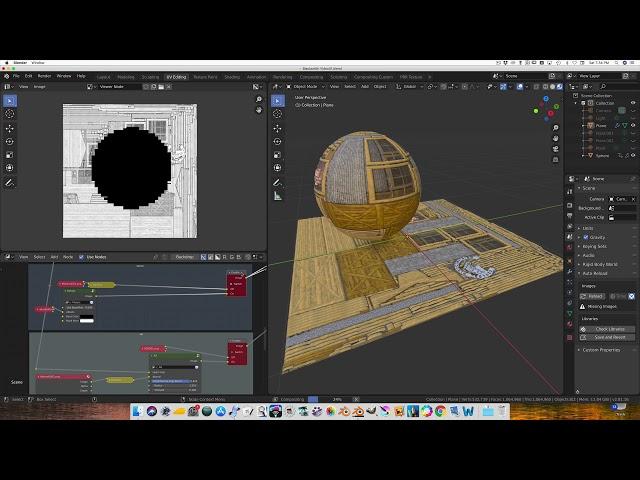Click the Active Clip field

(x=622, y=218)
